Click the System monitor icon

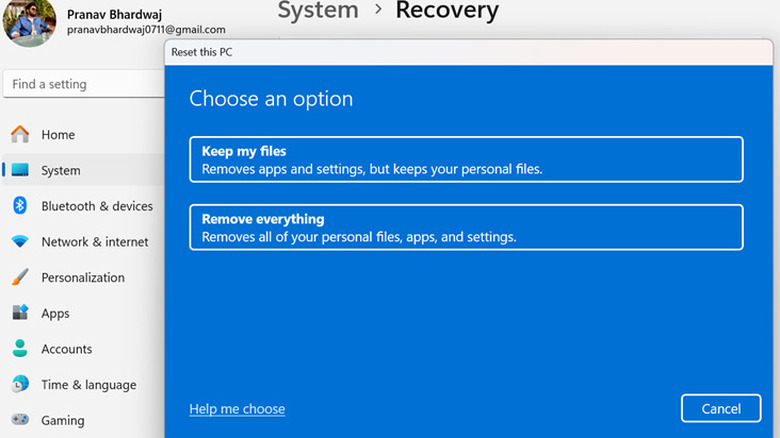[x=20, y=171]
